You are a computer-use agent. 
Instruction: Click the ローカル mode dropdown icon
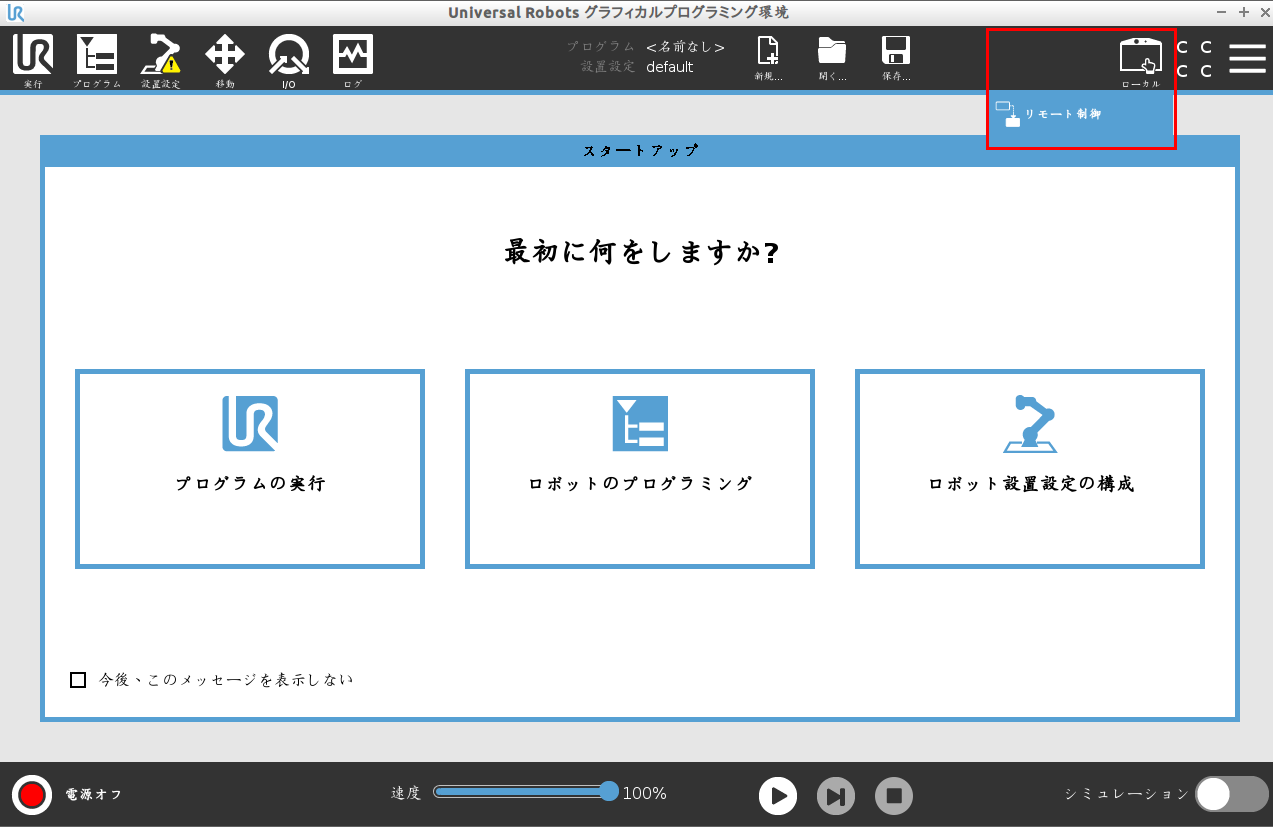pyautogui.click(x=1140, y=59)
